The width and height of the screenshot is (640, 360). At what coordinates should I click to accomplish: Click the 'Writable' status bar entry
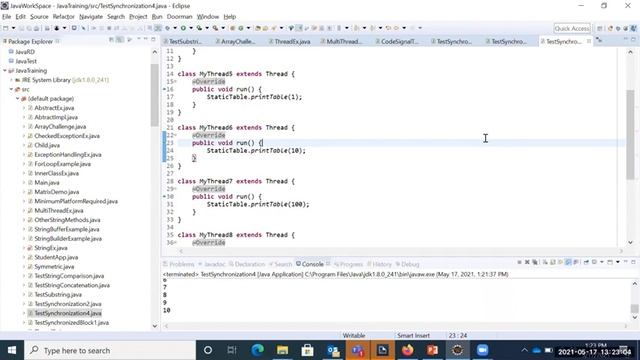point(354,336)
